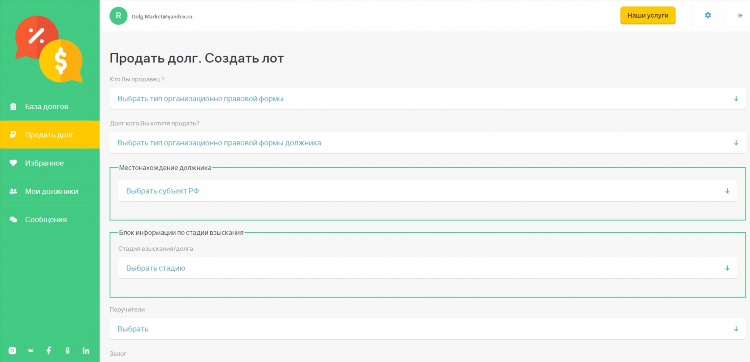Click the Залог field label
The width and height of the screenshot is (750, 362).
[118, 354]
